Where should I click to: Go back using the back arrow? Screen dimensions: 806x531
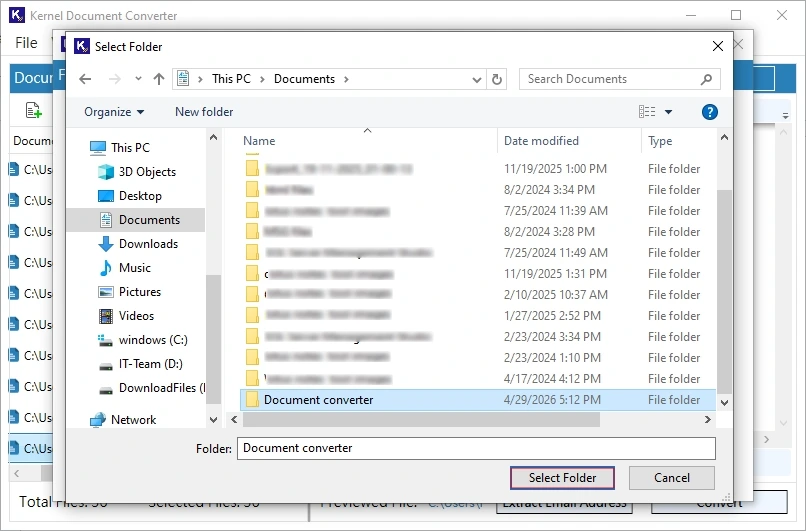point(85,79)
